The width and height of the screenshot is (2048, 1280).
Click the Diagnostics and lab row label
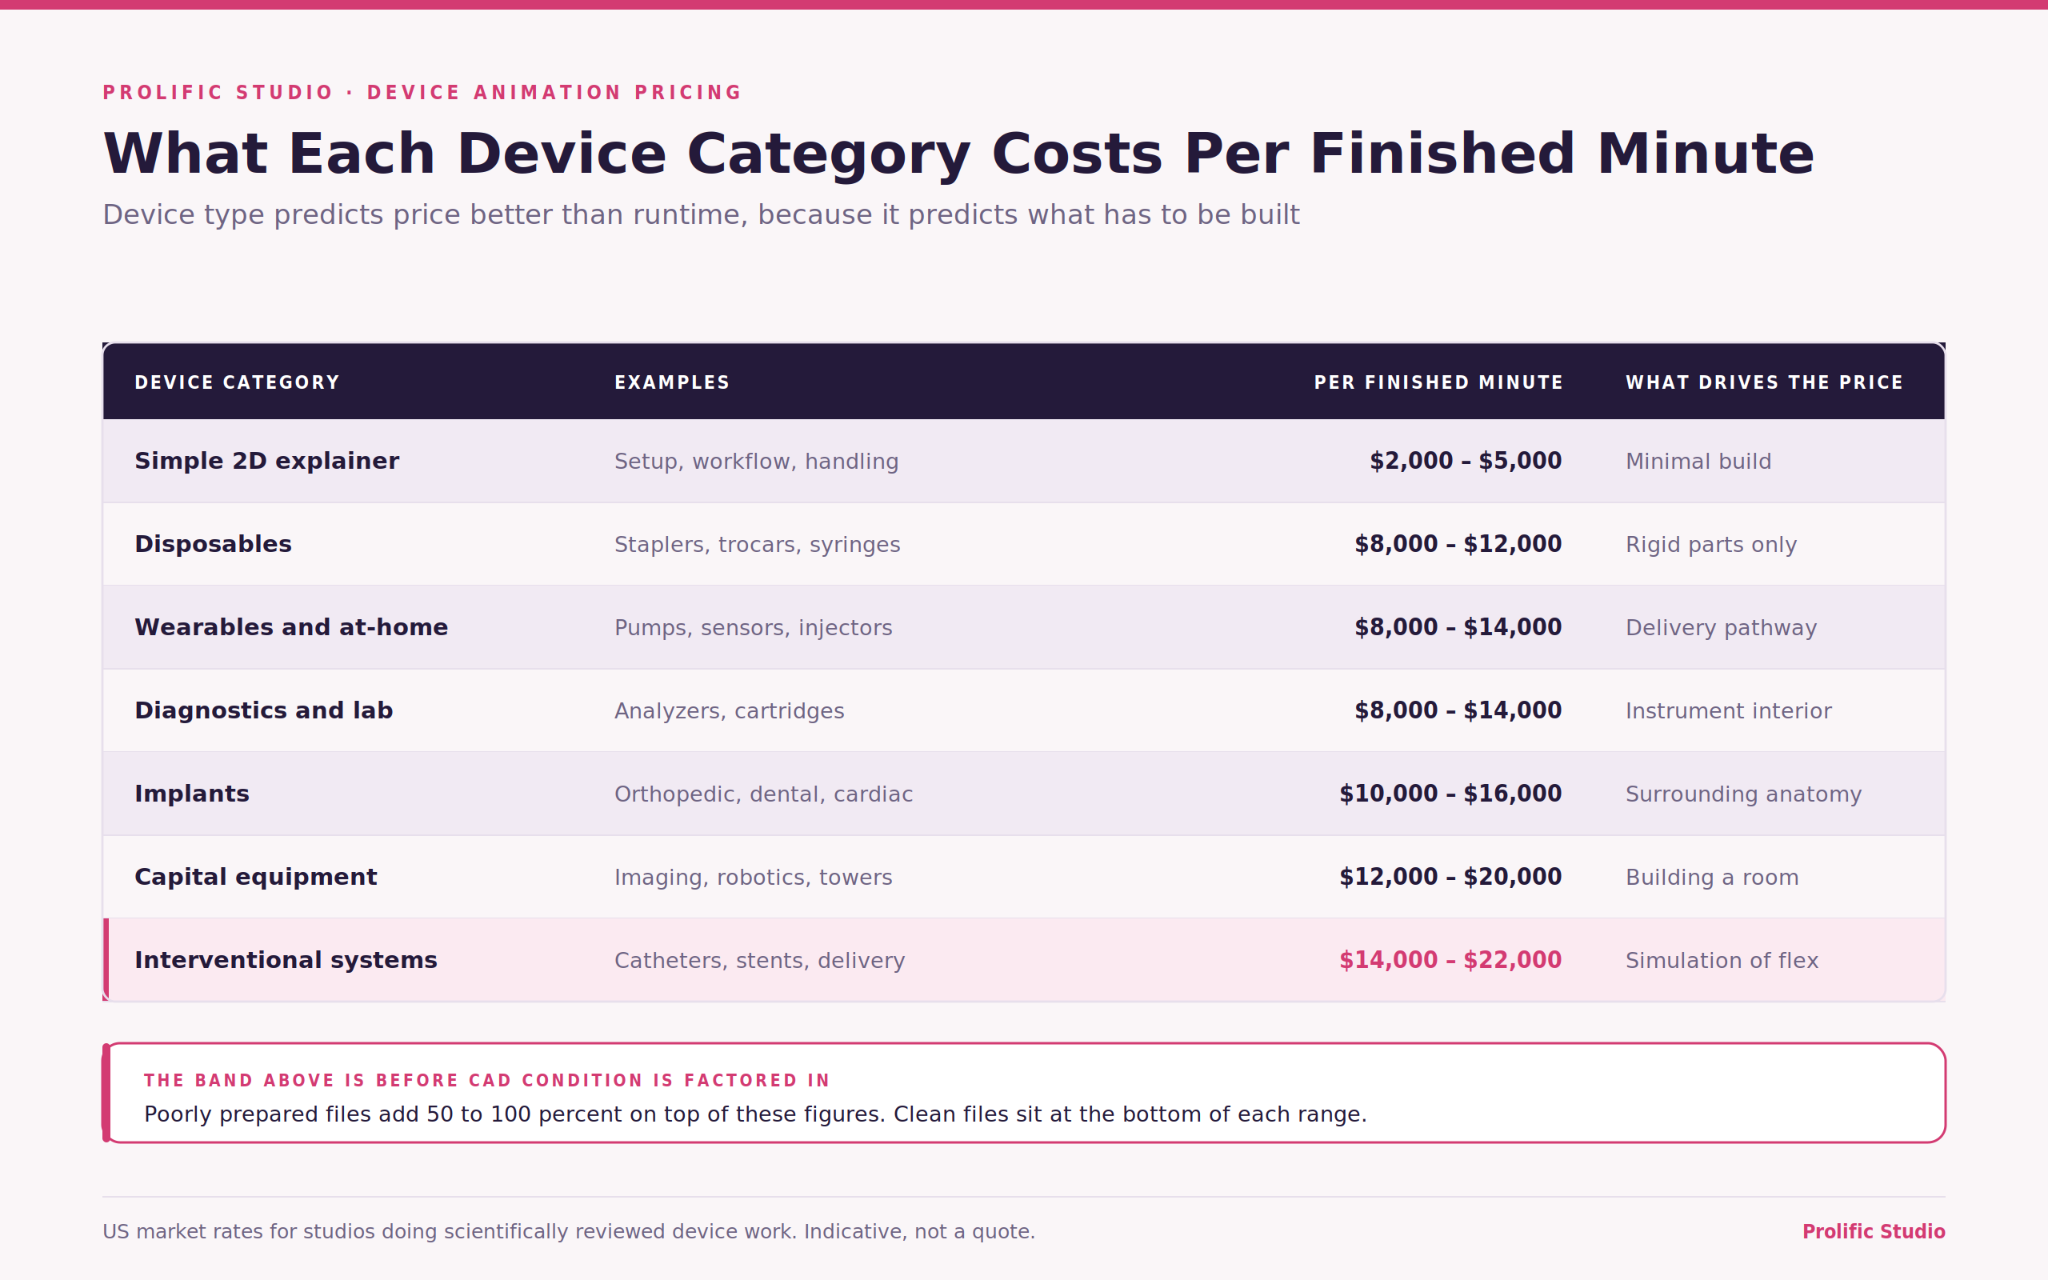[264, 710]
